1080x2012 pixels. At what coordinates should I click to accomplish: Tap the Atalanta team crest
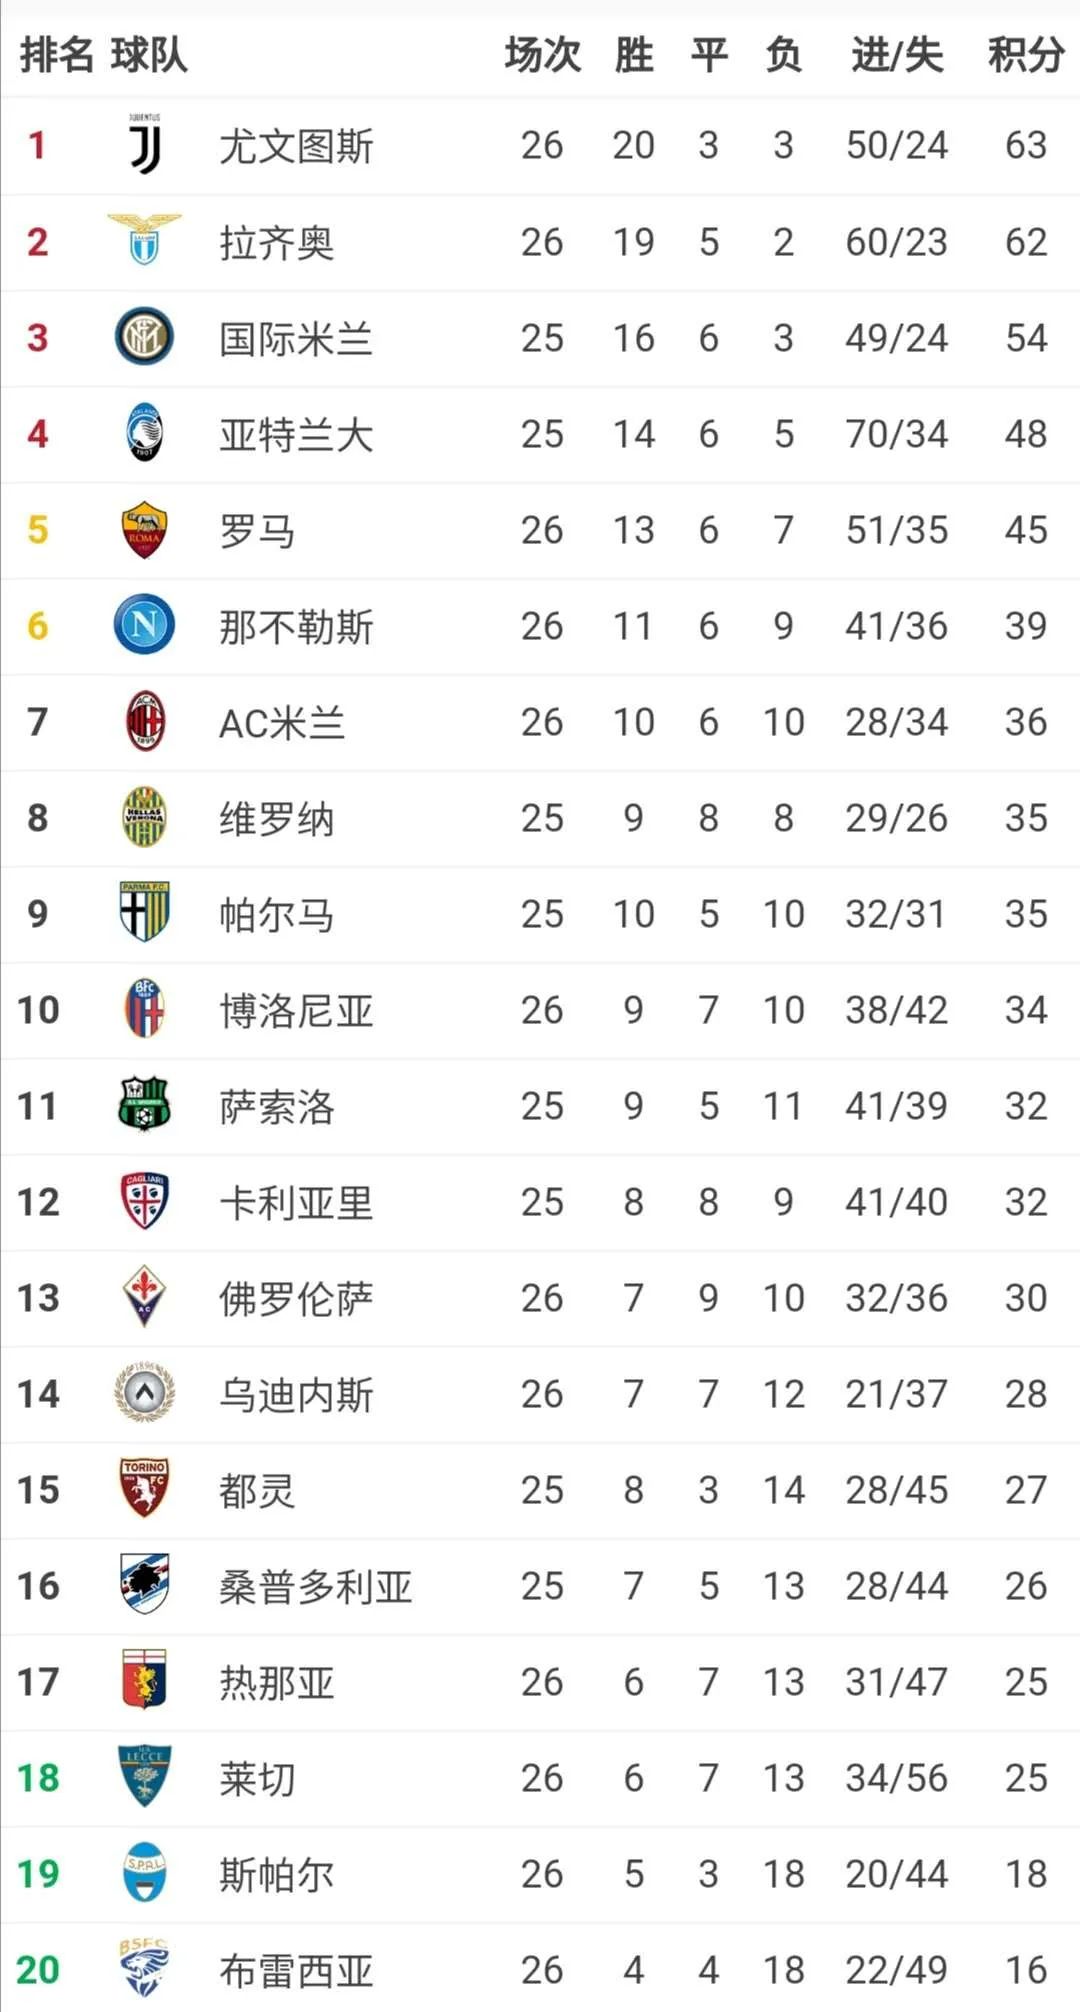(144, 432)
